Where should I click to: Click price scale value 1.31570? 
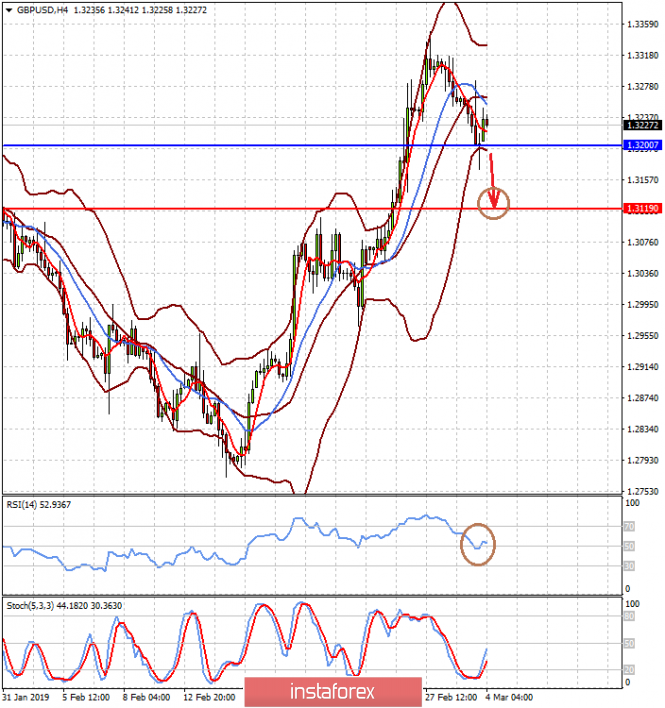click(643, 180)
